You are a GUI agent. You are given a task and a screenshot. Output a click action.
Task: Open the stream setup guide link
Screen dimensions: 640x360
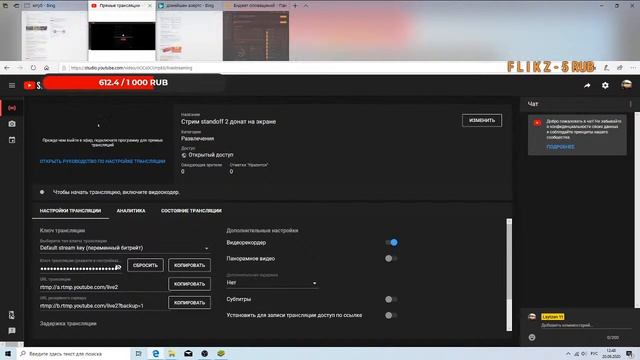(102, 161)
